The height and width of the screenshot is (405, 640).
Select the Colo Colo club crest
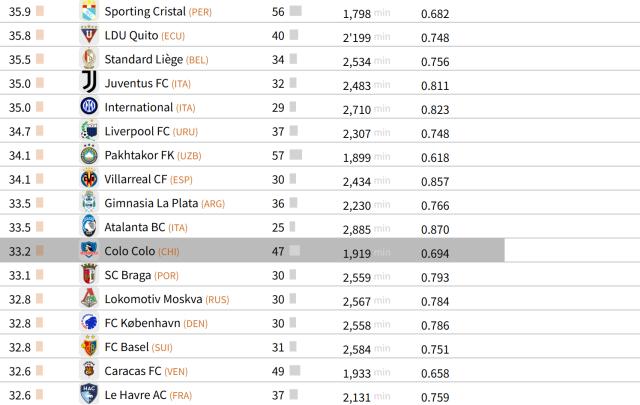tap(89, 251)
